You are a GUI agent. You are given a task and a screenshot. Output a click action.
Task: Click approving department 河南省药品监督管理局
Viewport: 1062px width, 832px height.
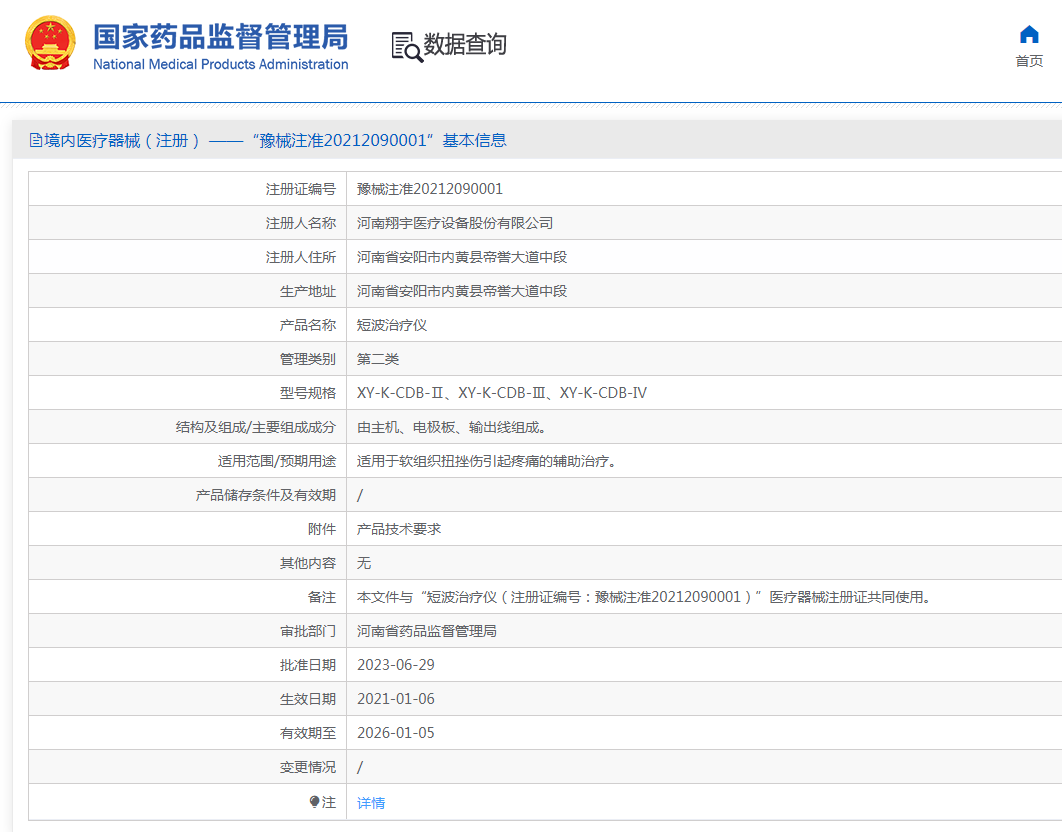[427, 631]
